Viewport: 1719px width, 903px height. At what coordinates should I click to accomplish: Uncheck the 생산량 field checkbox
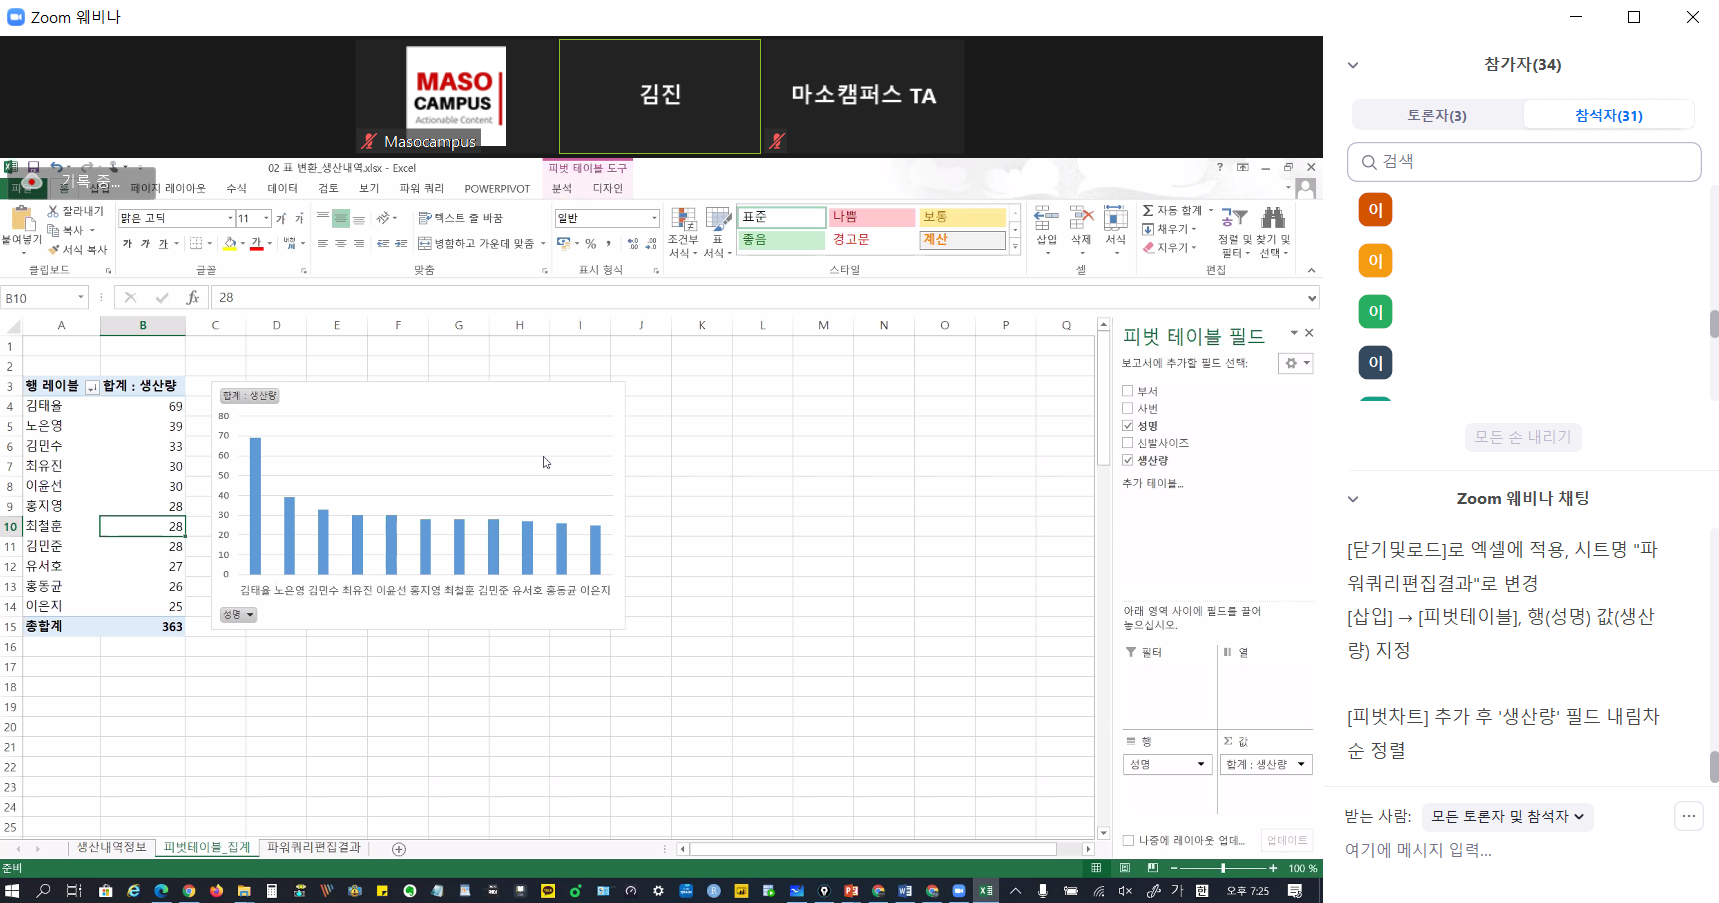pyautogui.click(x=1128, y=460)
